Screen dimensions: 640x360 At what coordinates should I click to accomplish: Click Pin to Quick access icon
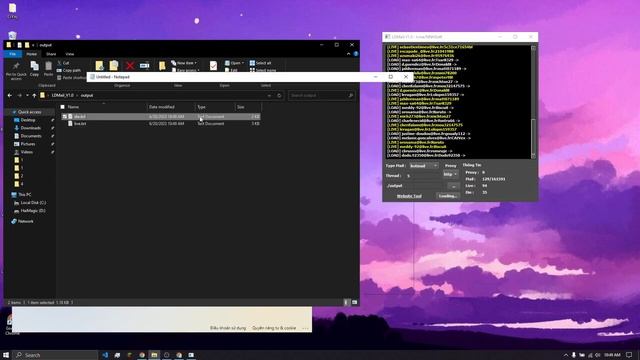16,66
